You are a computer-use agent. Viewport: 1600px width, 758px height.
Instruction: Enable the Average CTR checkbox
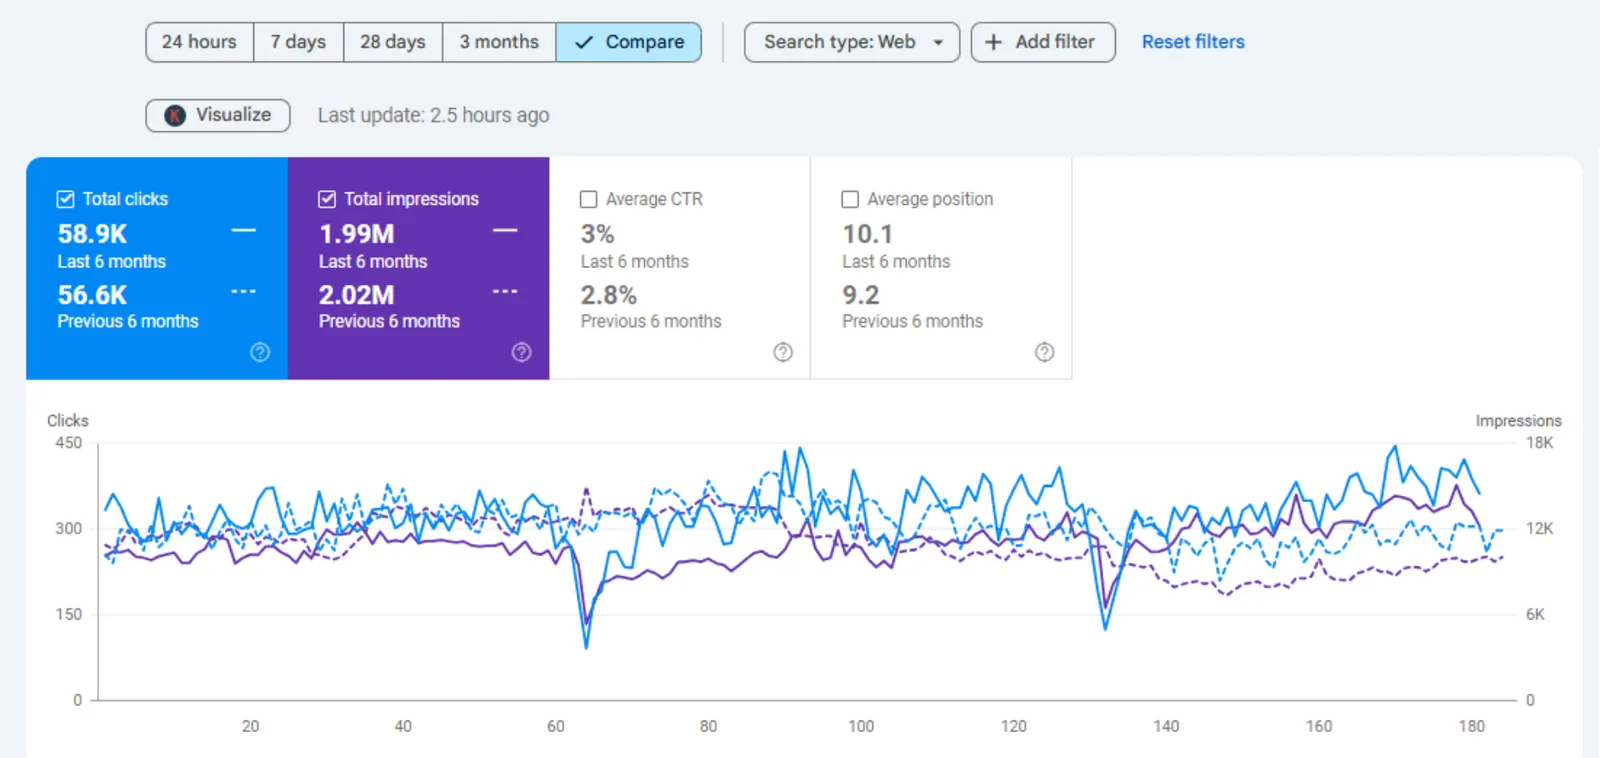pos(589,199)
